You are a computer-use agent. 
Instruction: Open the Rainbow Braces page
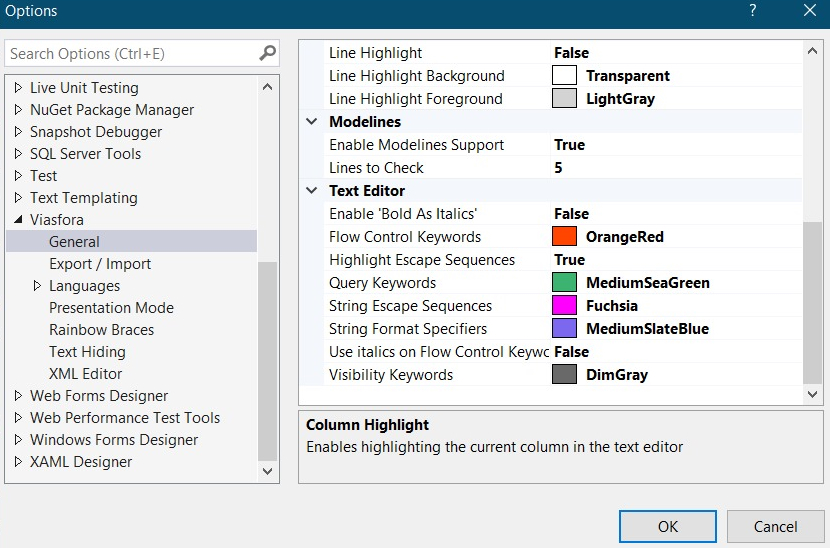(x=102, y=330)
